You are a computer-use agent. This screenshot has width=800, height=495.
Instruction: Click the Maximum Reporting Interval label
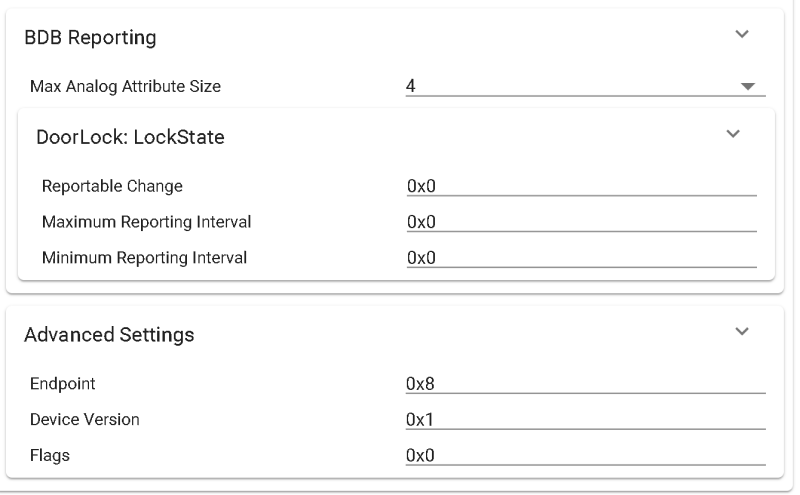146,221
